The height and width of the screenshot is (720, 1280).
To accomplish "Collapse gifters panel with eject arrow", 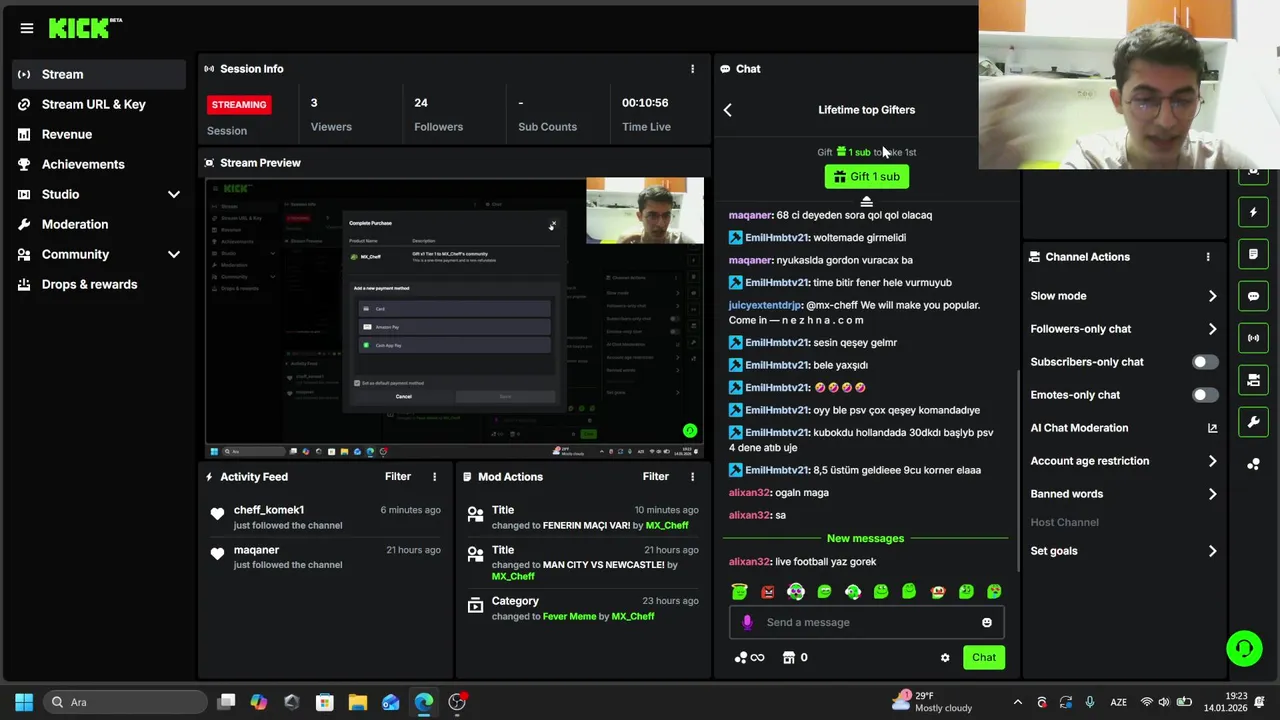I will (867, 202).
